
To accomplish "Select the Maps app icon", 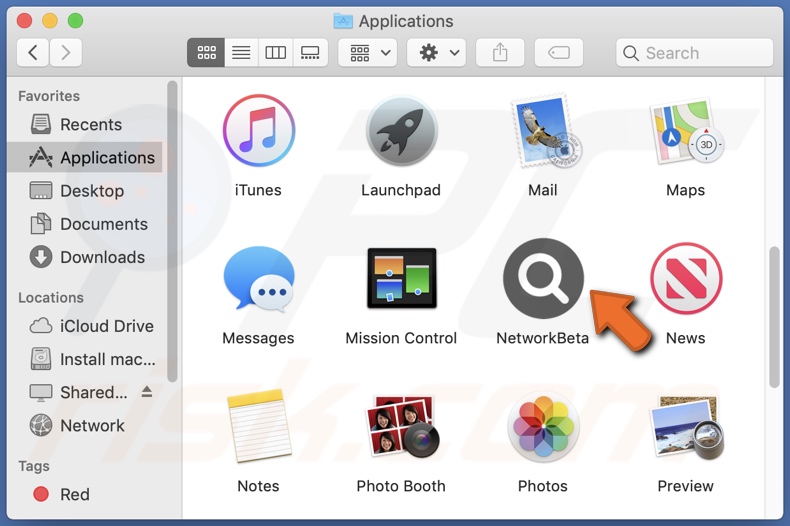I will (686, 131).
